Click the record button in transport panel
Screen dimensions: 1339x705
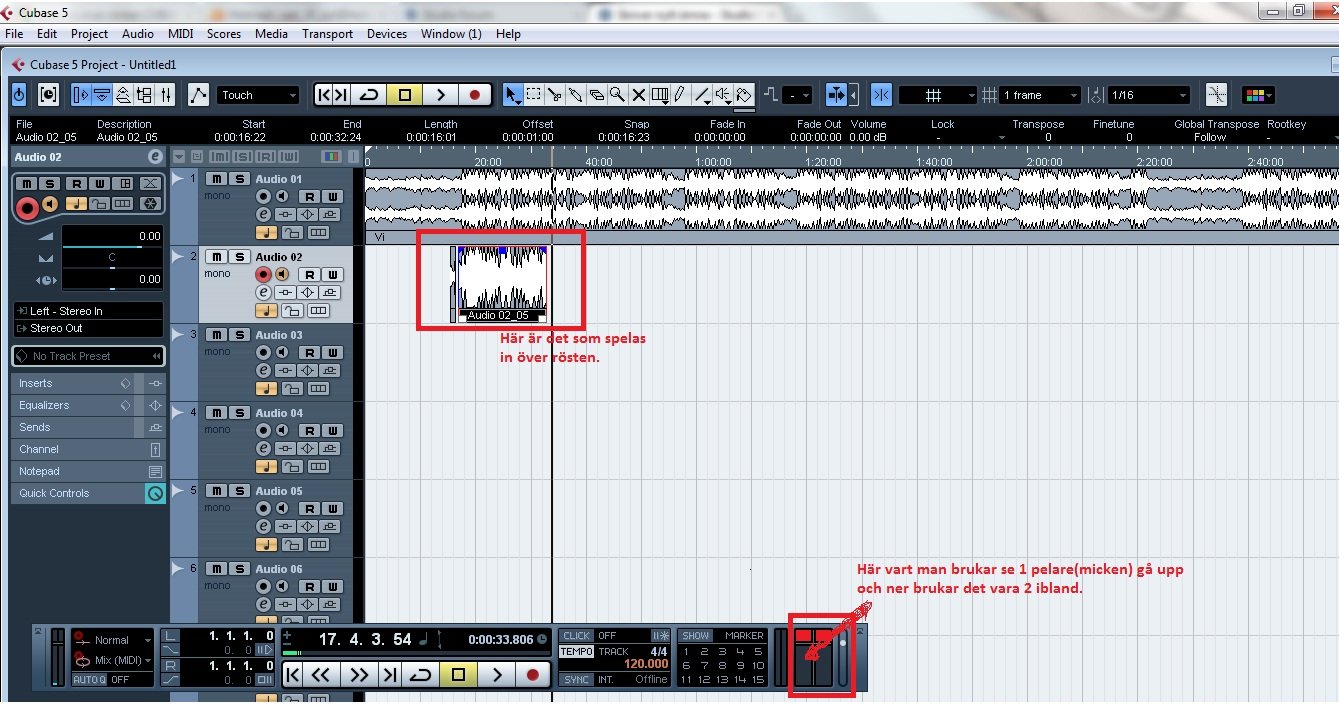point(533,675)
